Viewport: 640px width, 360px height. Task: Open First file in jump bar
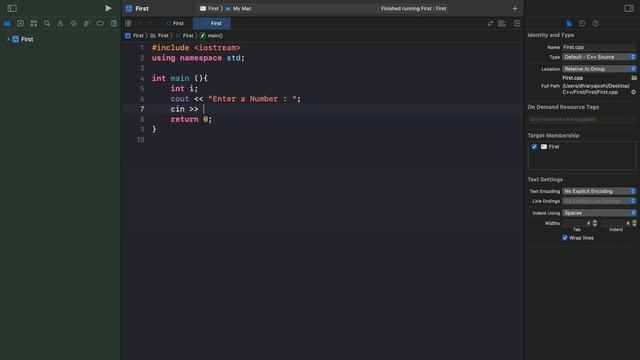click(x=184, y=36)
